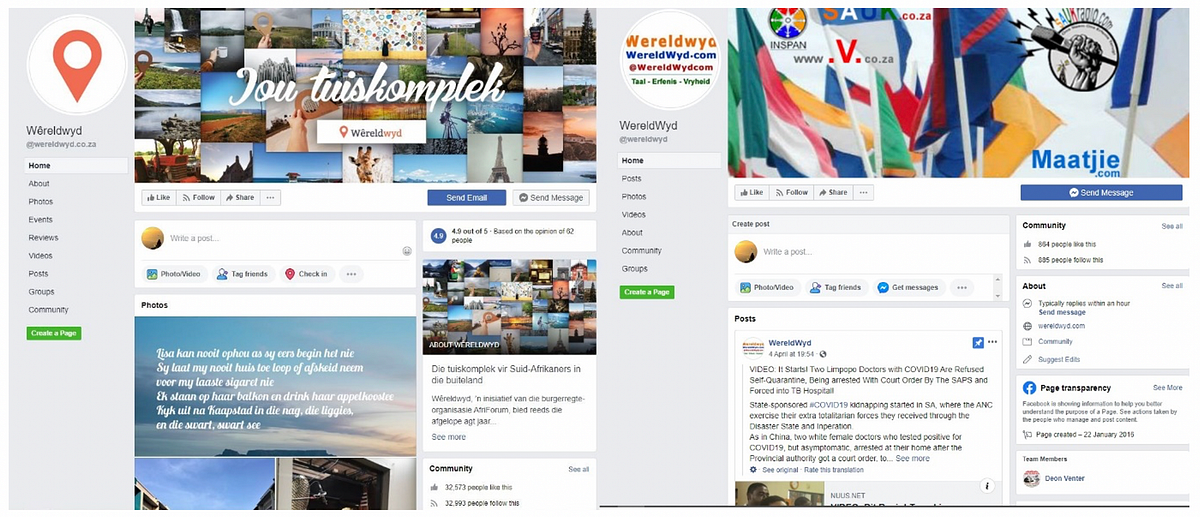Toggle Follow on the right WereldWyd page
This screenshot has width=1200, height=517.
coord(790,192)
